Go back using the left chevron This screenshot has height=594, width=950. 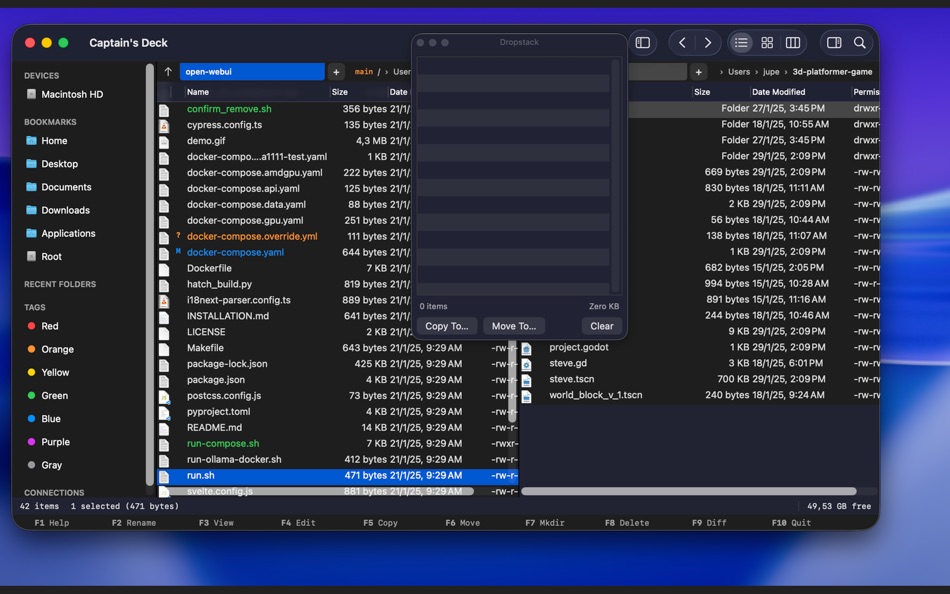pos(682,43)
